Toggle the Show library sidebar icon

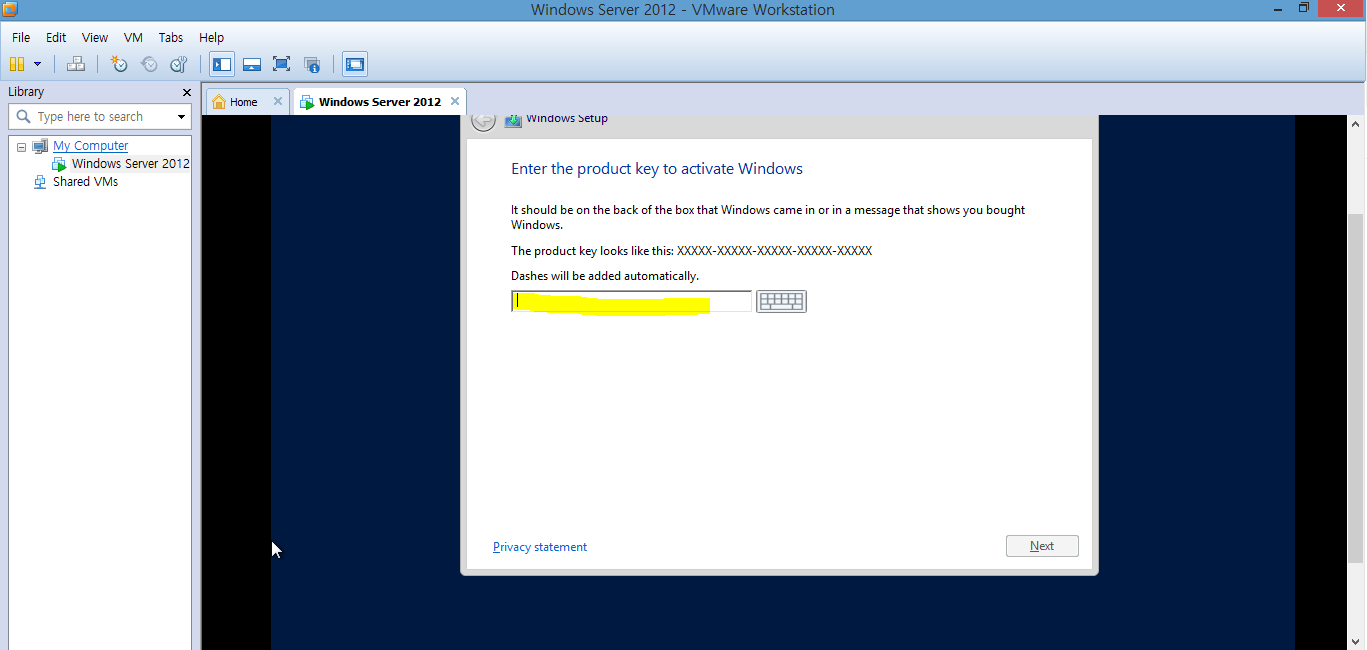pyautogui.click(x=222, y=64)
